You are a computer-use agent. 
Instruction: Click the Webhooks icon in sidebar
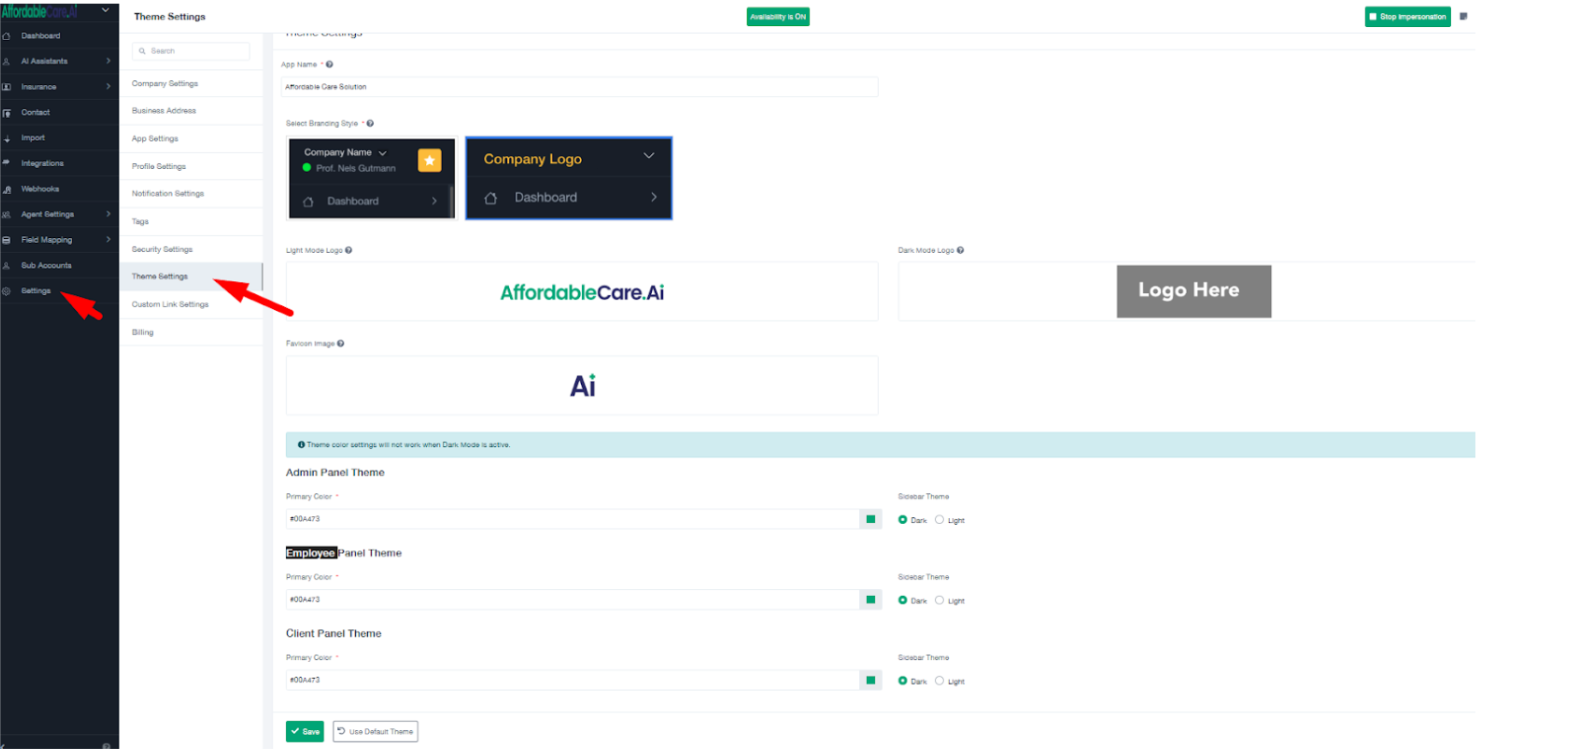pyautogui.click(x=6, y=189)
